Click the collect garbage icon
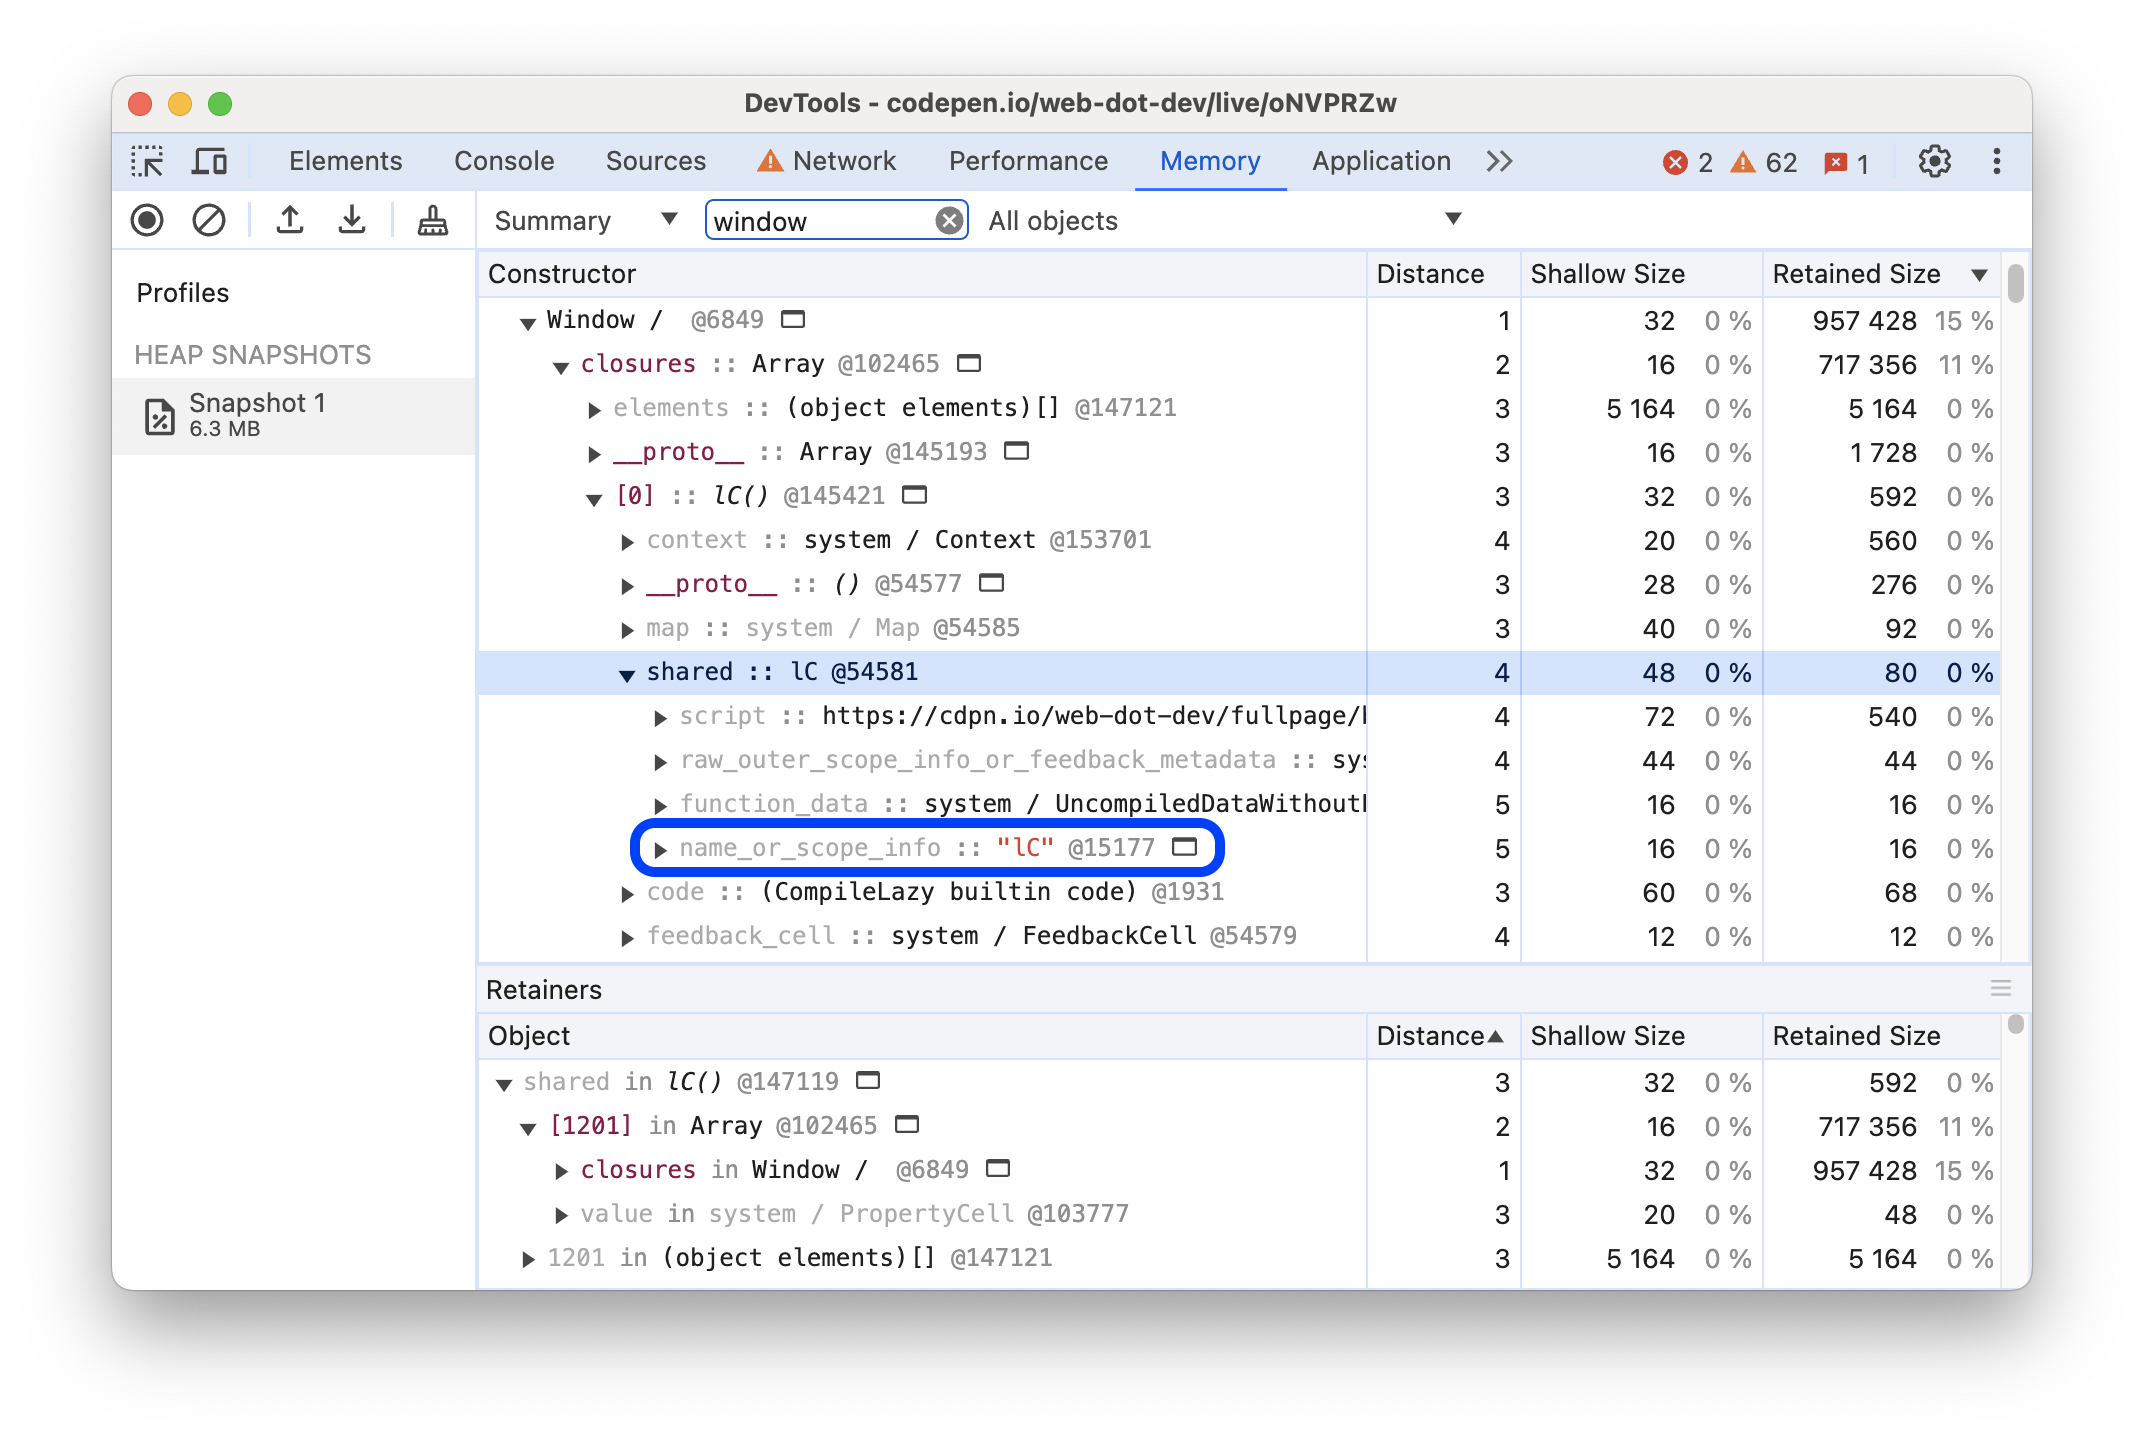 pyautogui.click(x=433, y=221)
